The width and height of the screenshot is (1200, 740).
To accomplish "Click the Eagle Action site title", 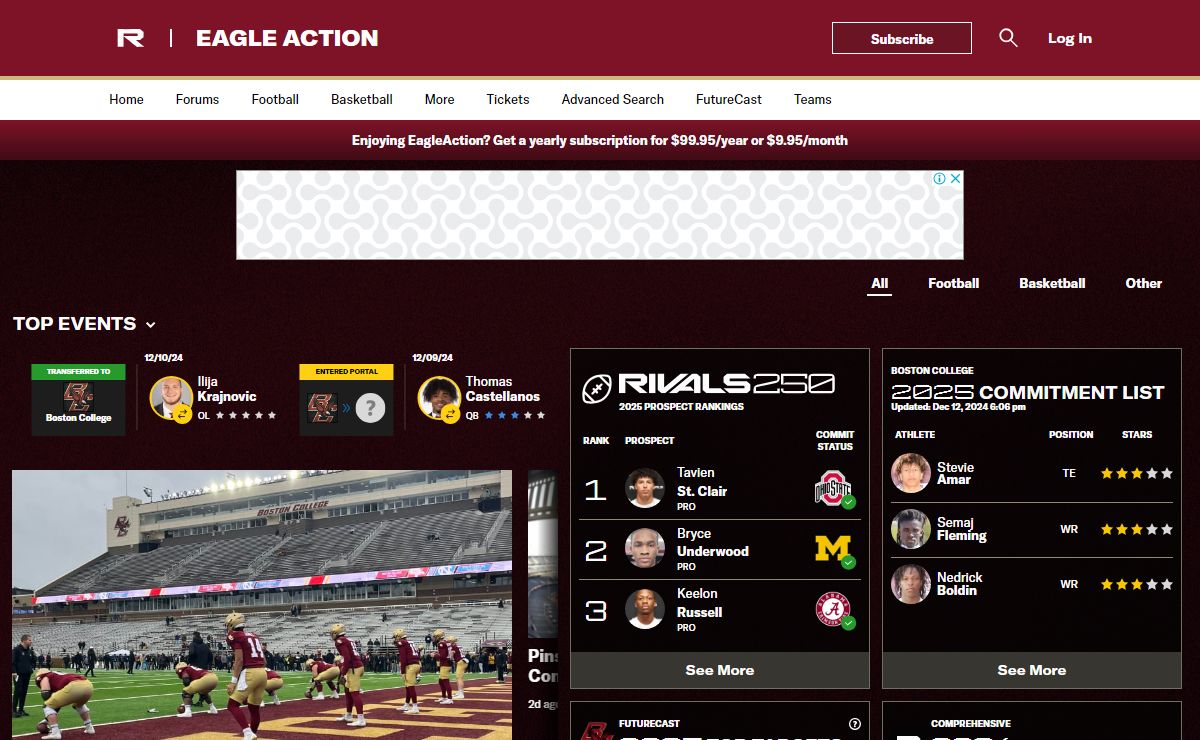I will click(x=287, y=38).
